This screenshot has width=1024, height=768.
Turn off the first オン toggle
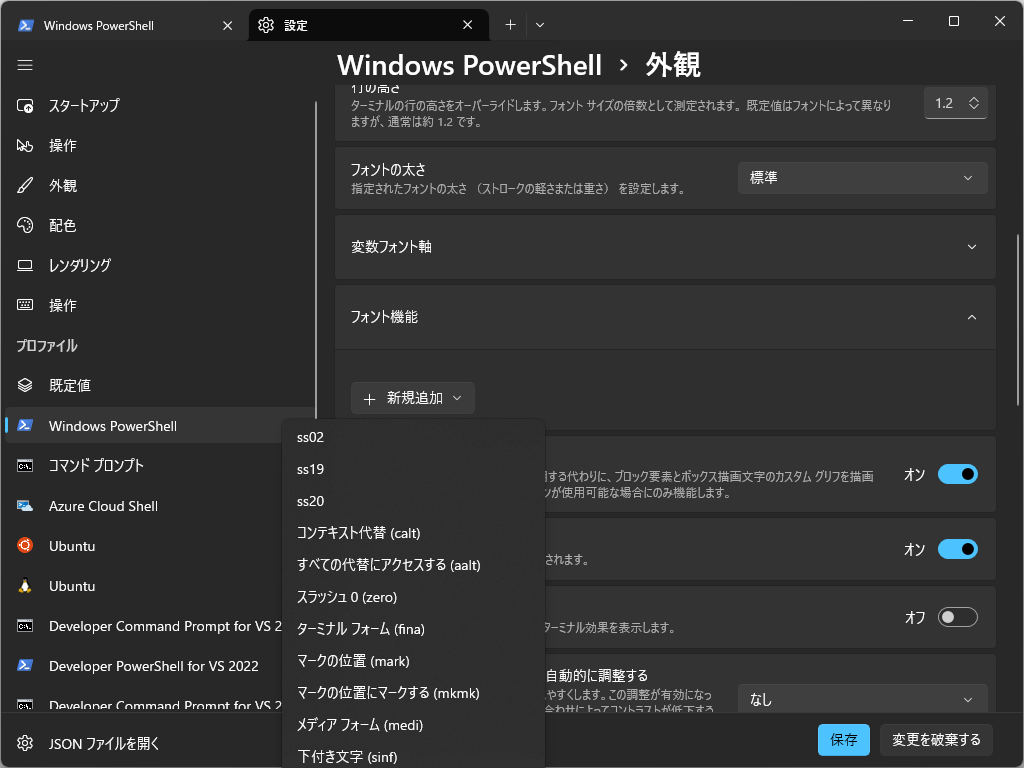(957, 474)
